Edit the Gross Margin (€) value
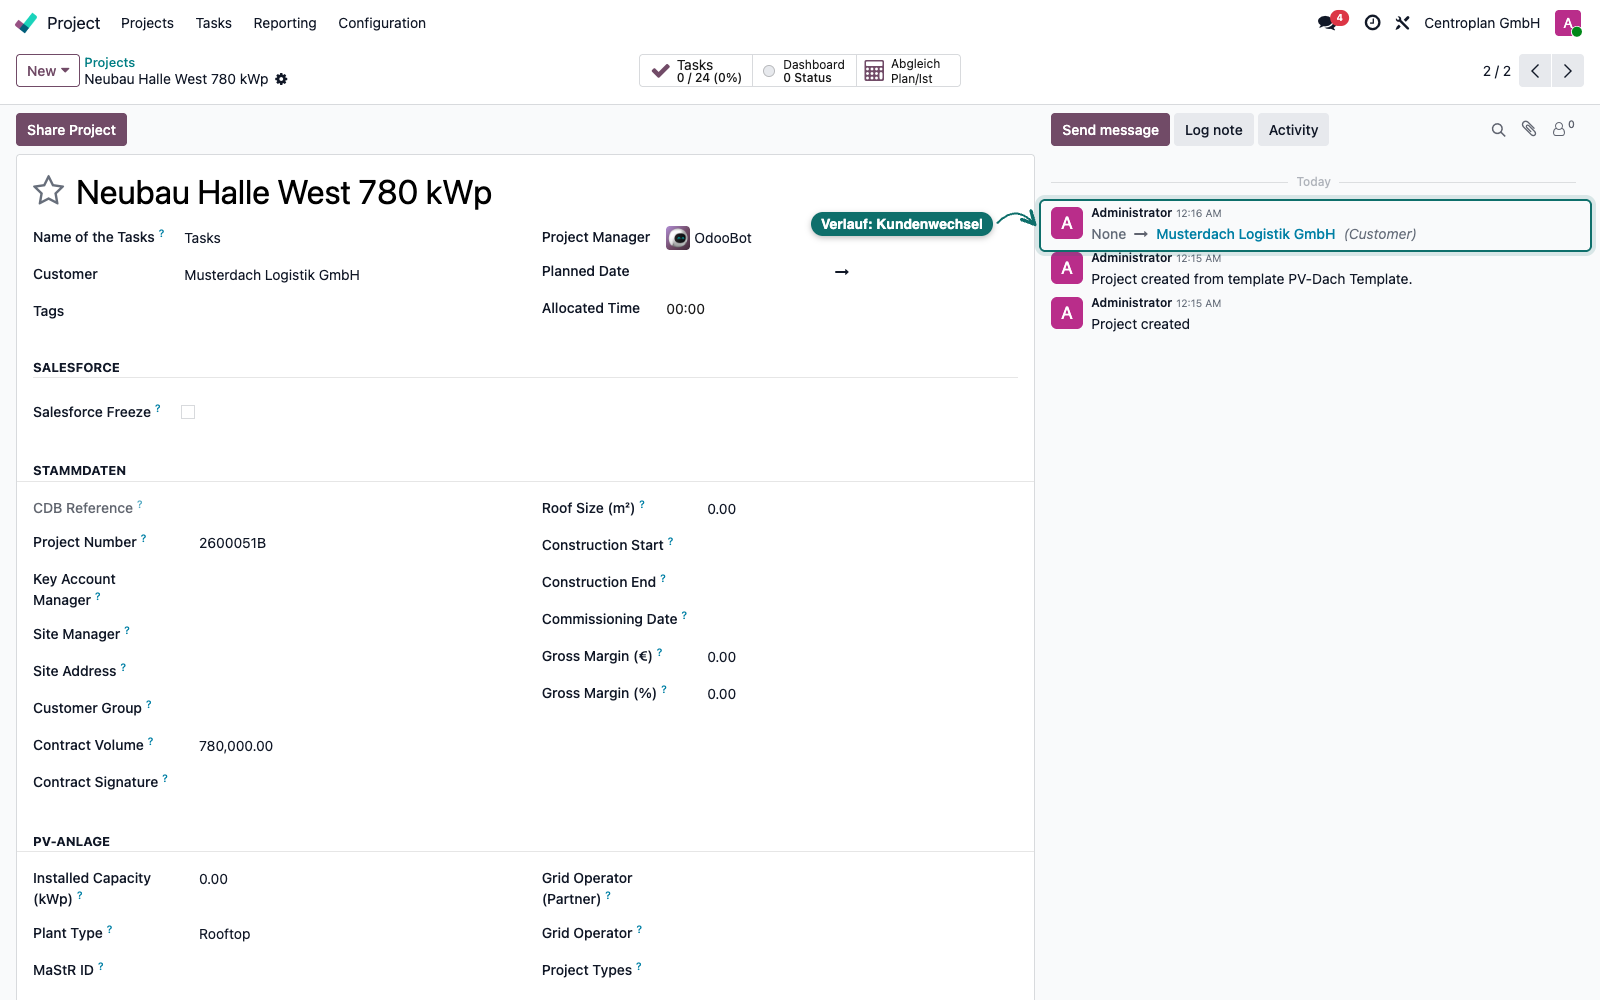Screen dimensions: 1600x1000 [x=722, y=657]
